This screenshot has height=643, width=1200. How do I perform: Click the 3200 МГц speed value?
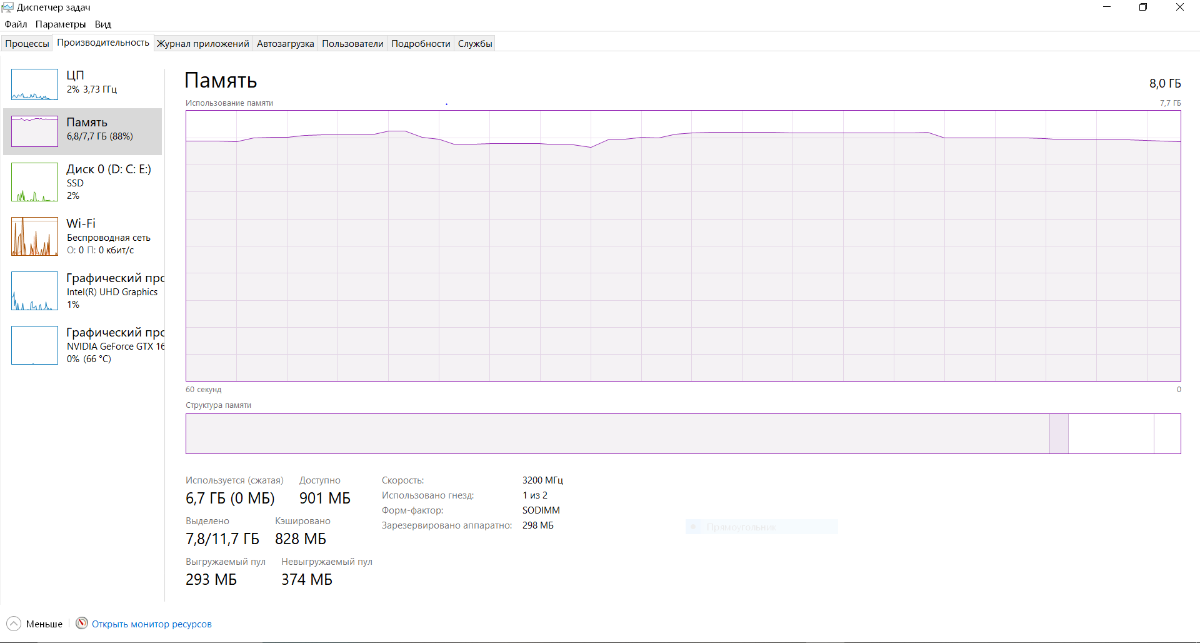tap(543, 480)
